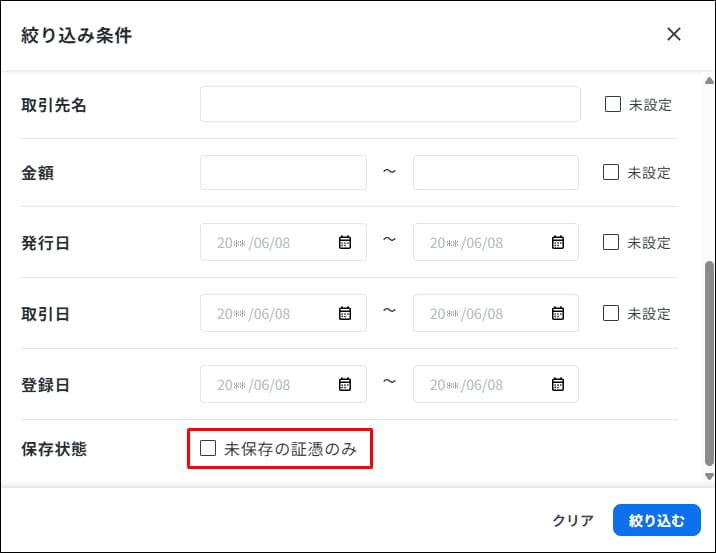Open calendar for 登録日 end date
The image size is (716, 553).
[x=558, y=384]
